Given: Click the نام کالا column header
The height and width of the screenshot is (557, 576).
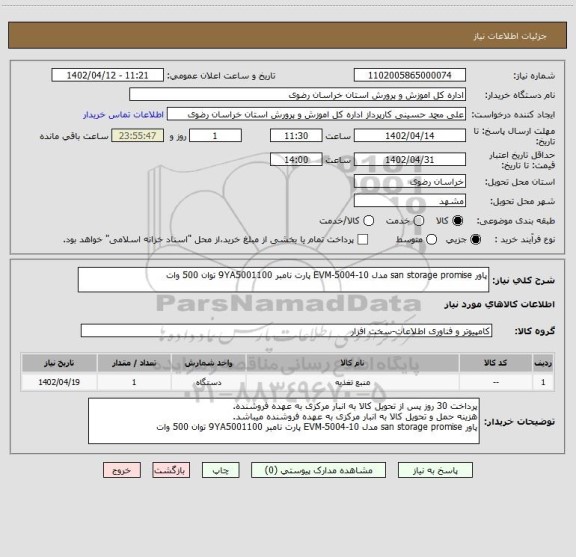Looking at the screenshot, I should point(353,363).
